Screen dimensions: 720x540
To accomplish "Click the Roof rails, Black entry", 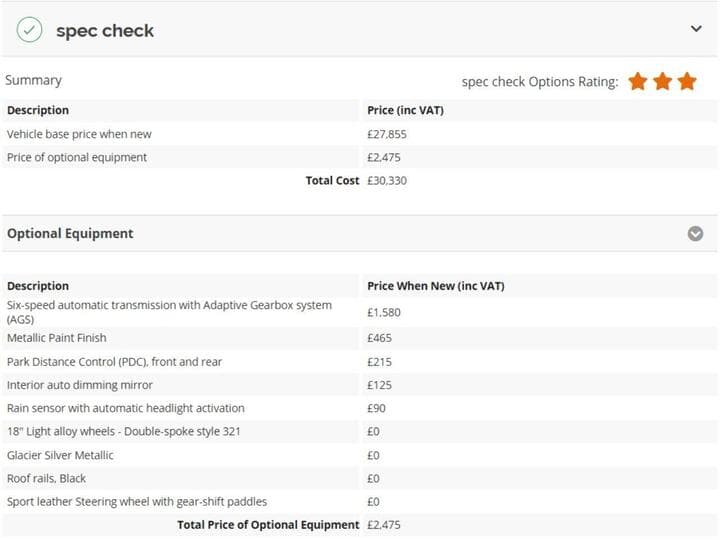I will point(46,478).
